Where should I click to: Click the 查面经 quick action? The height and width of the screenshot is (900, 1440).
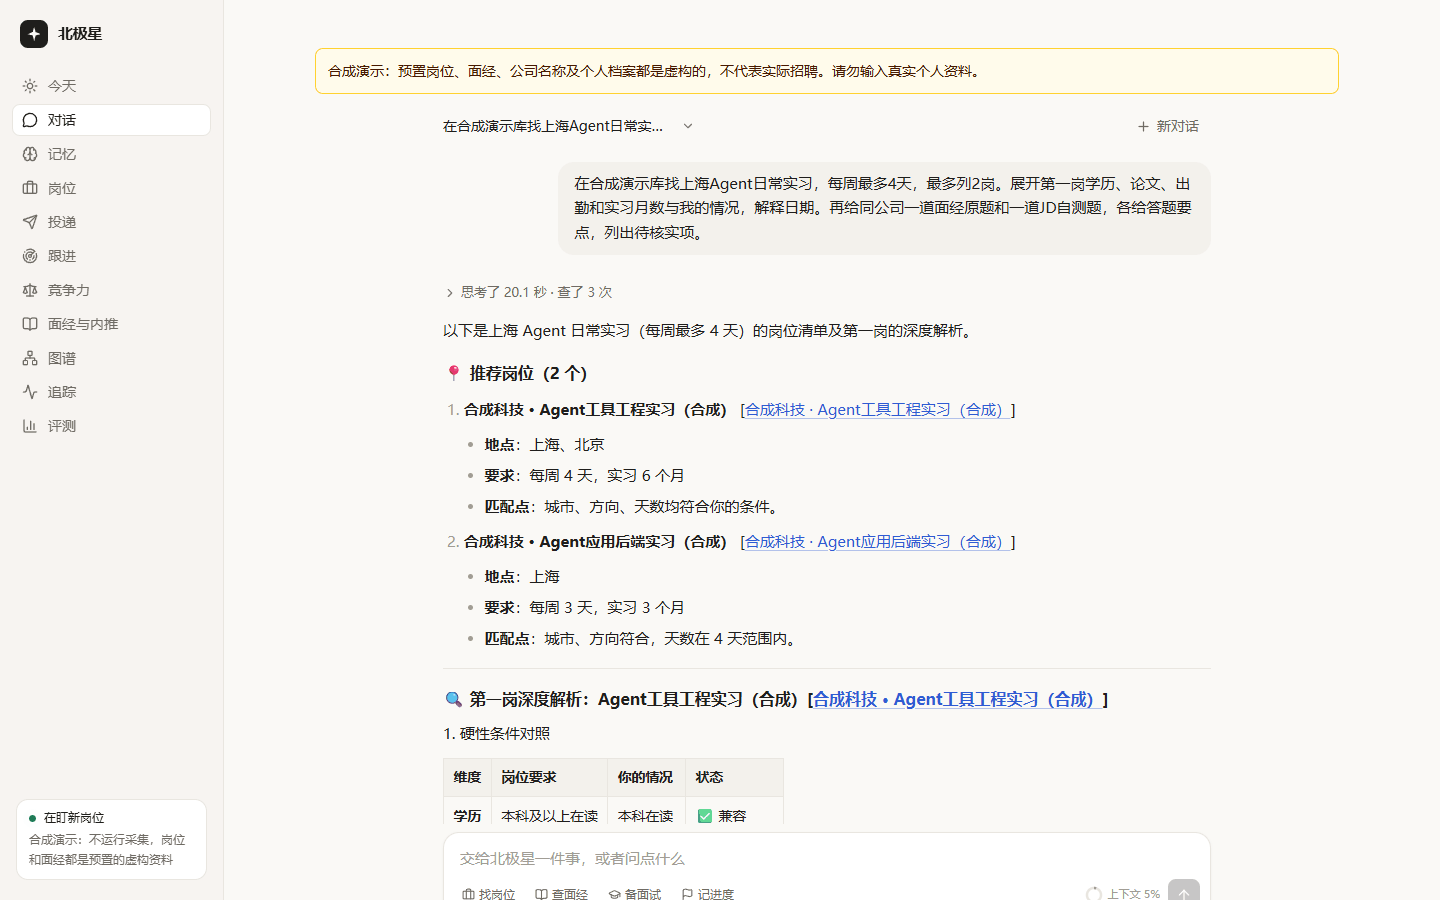[x=561, y=894]
